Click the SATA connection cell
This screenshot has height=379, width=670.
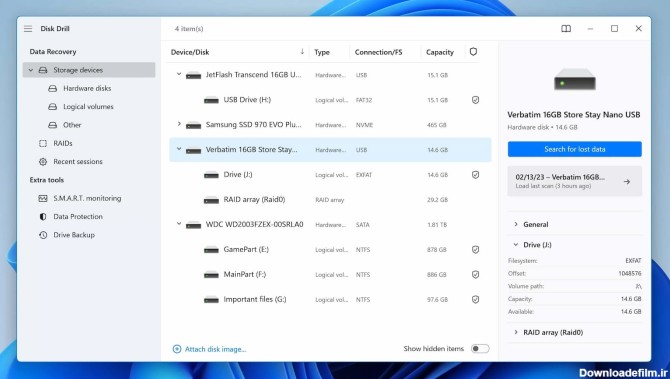362,225
